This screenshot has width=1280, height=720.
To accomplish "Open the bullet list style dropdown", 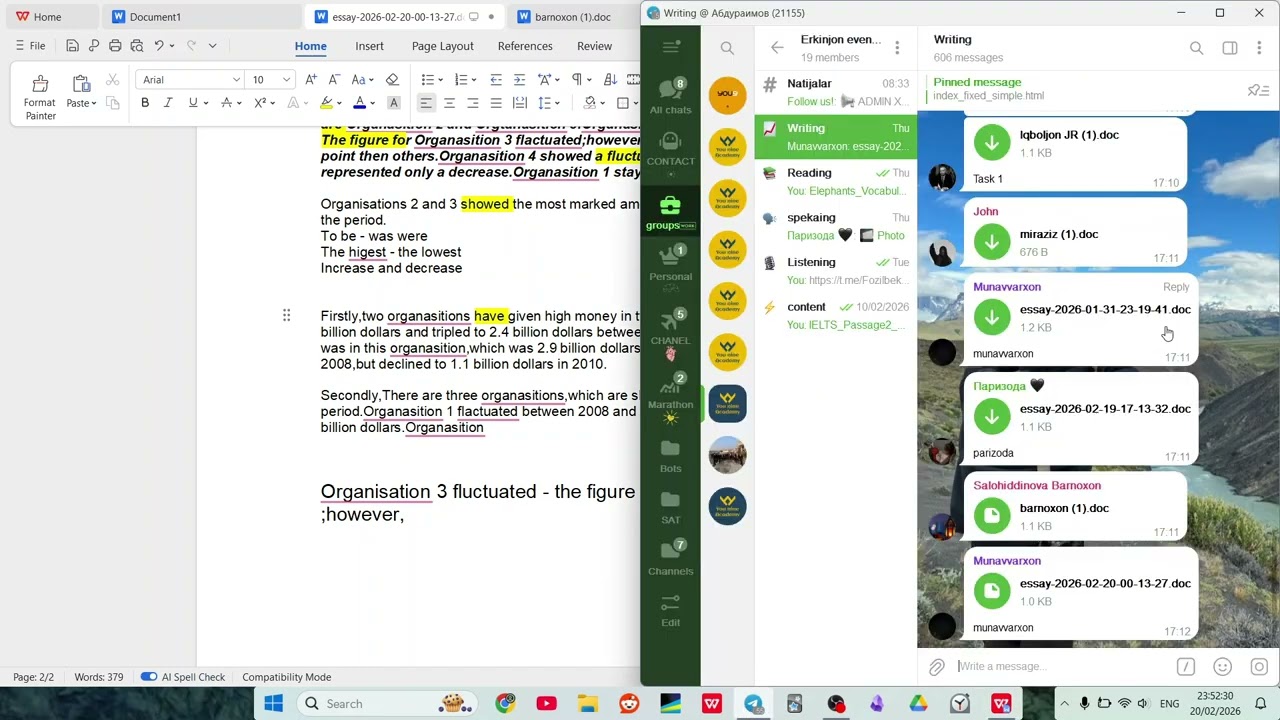I will pyautogui.click(x=441, y=80).
